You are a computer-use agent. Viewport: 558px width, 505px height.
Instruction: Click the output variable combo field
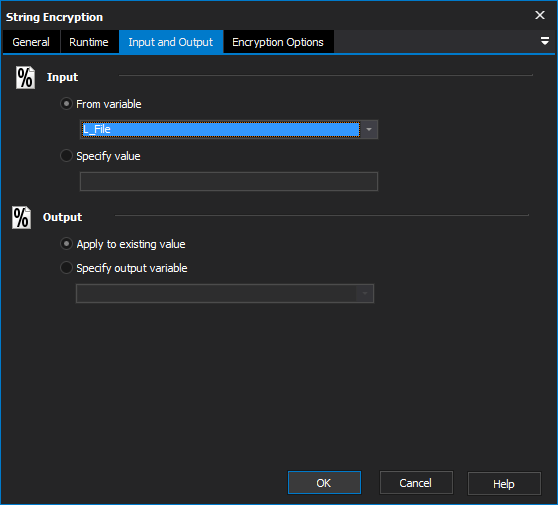225,294
